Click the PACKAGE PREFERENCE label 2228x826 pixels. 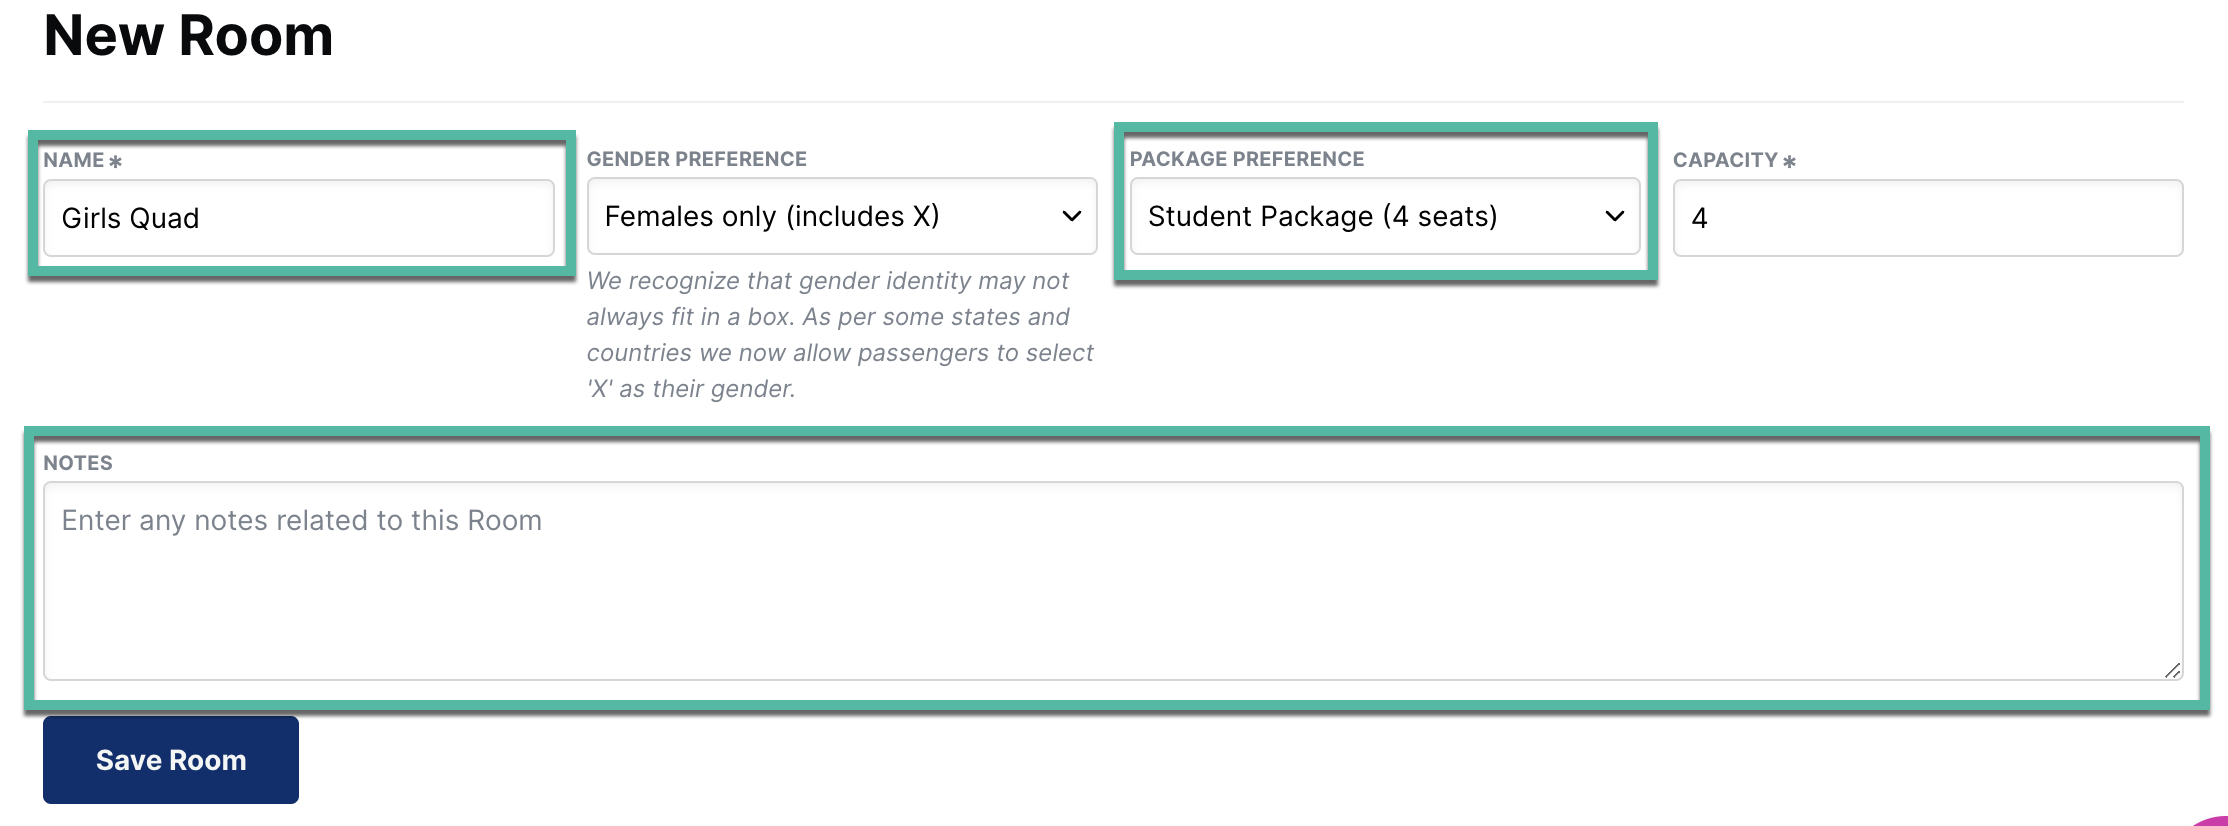click(x=1246, y=159)
